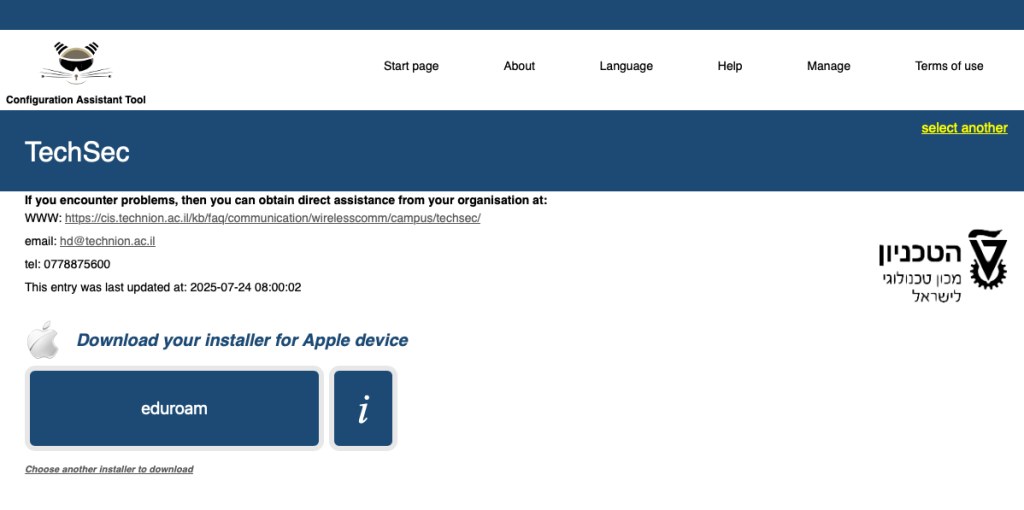Select the Manage menu item
1024x510 pixels.
coord(828,66)
